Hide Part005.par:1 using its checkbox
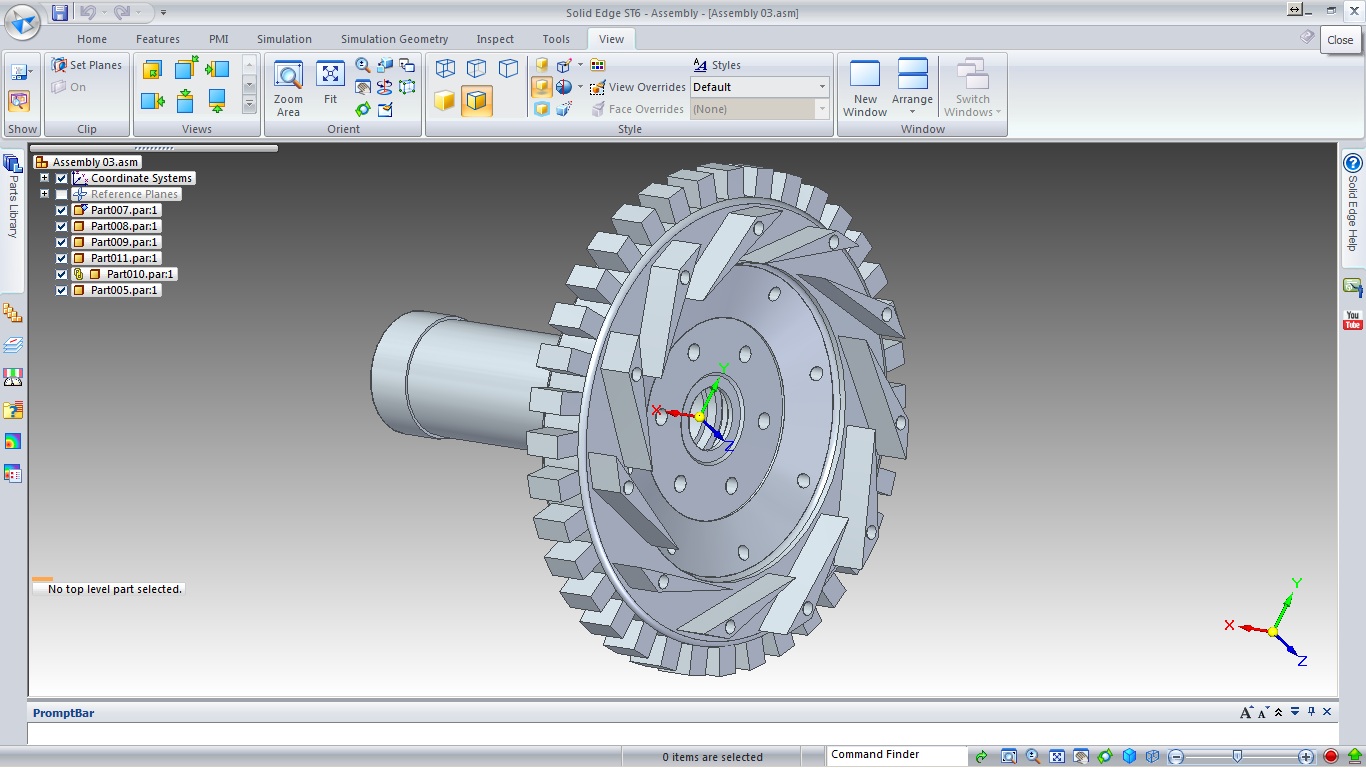Image resolution: width=1366 pixels, height=768 pixels. click(62, 290)
